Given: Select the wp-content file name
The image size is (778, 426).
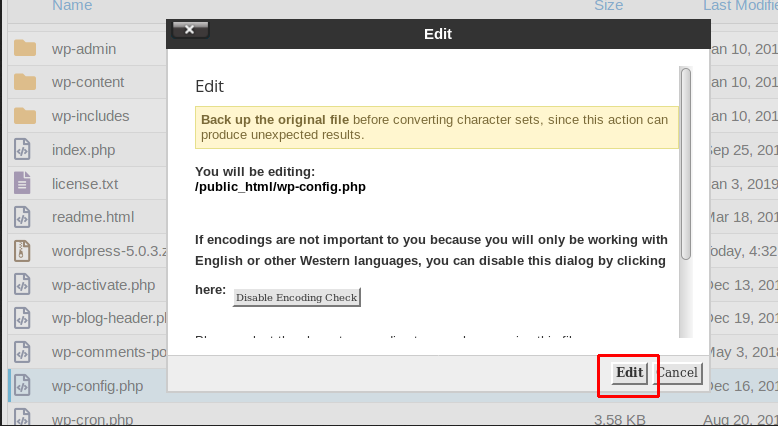Looking at the screenshot, I should (88, 82).
